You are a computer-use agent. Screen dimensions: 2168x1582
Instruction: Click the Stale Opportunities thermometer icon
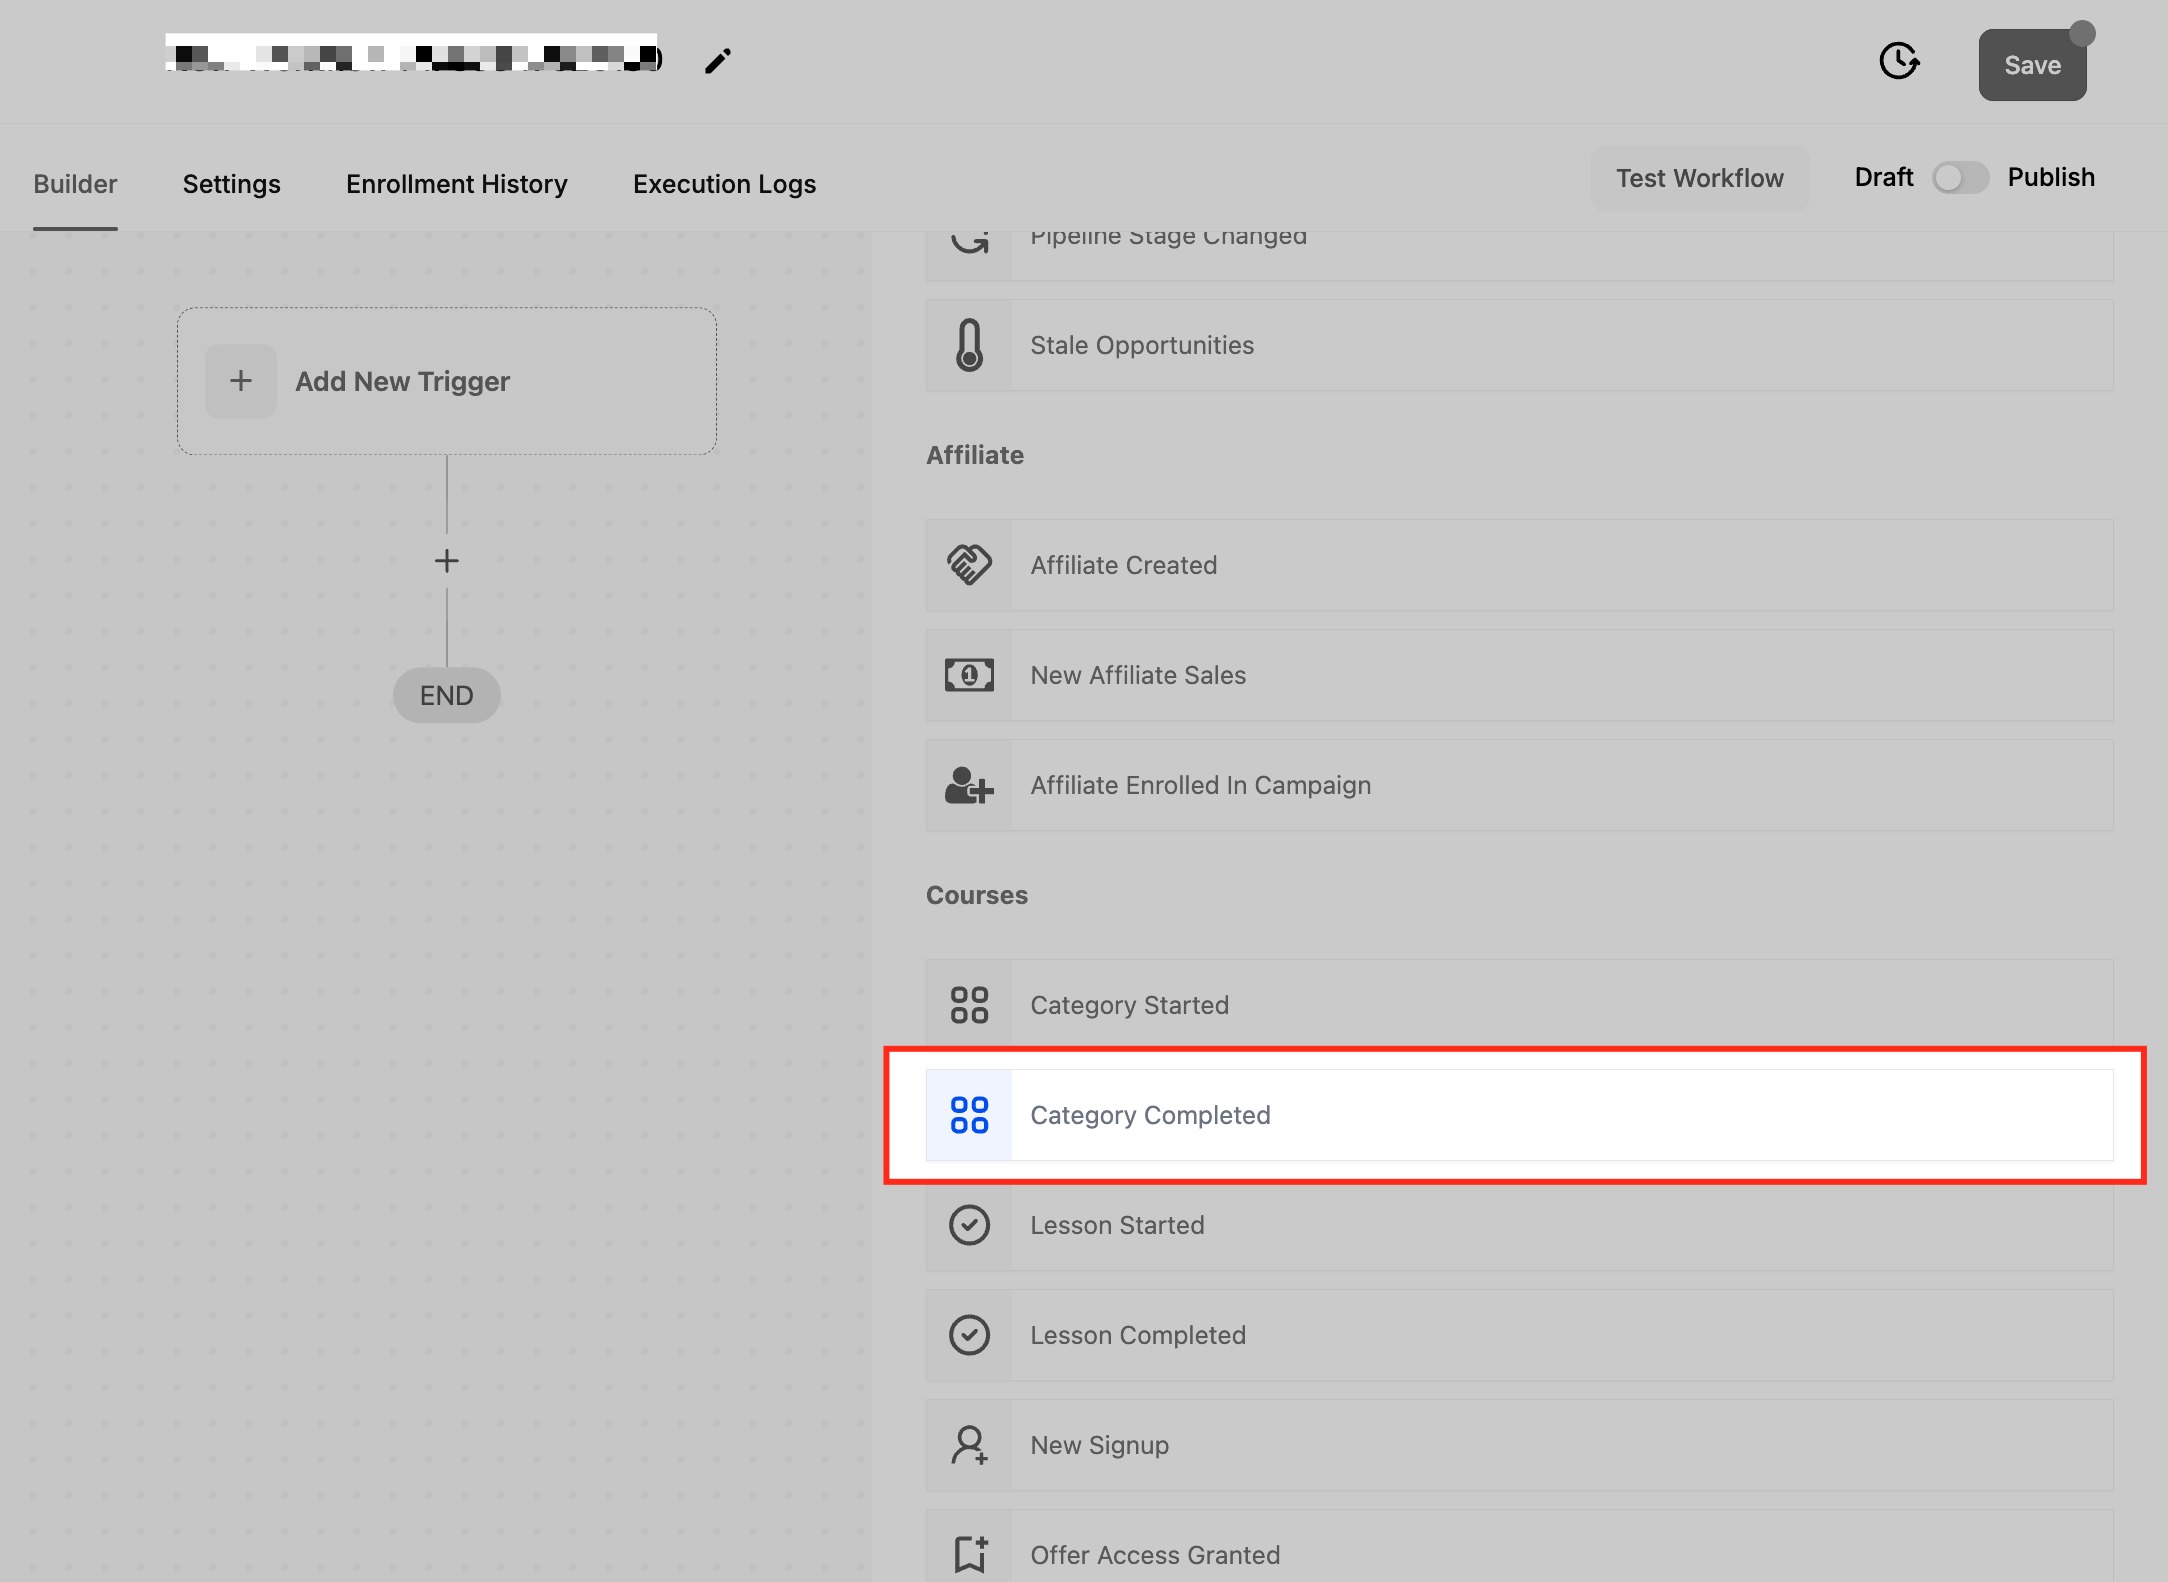pyautogui.click(x=969, y=345)
